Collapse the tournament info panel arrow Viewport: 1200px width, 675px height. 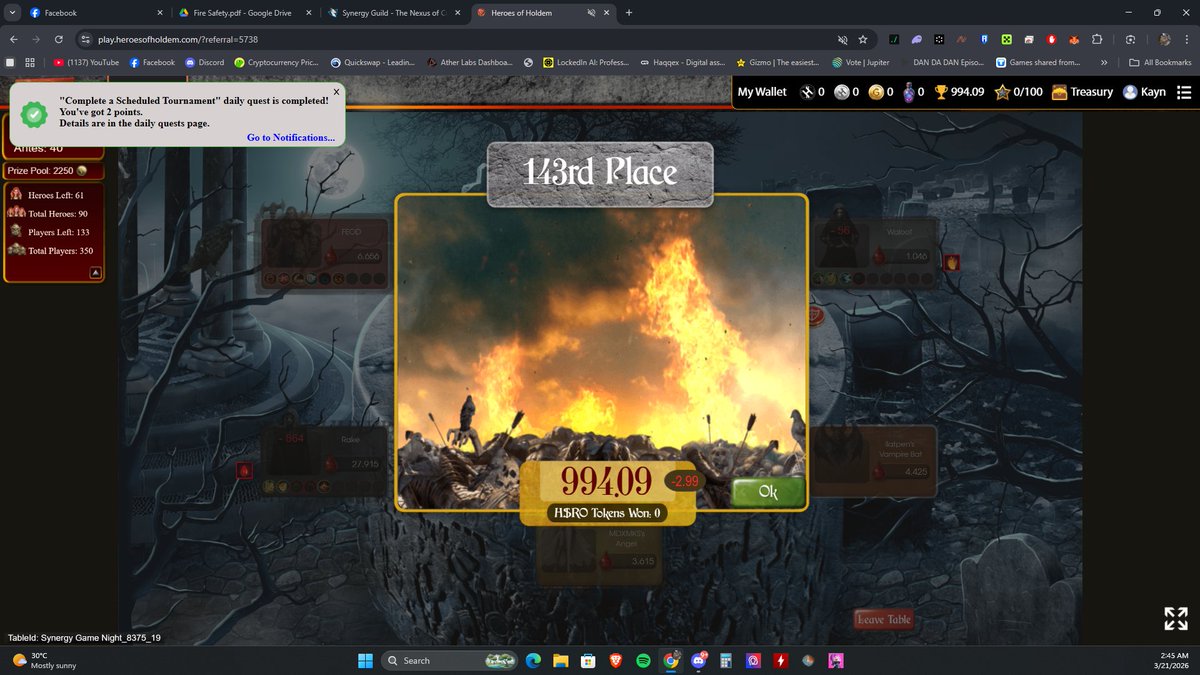[x=94, y=271]
